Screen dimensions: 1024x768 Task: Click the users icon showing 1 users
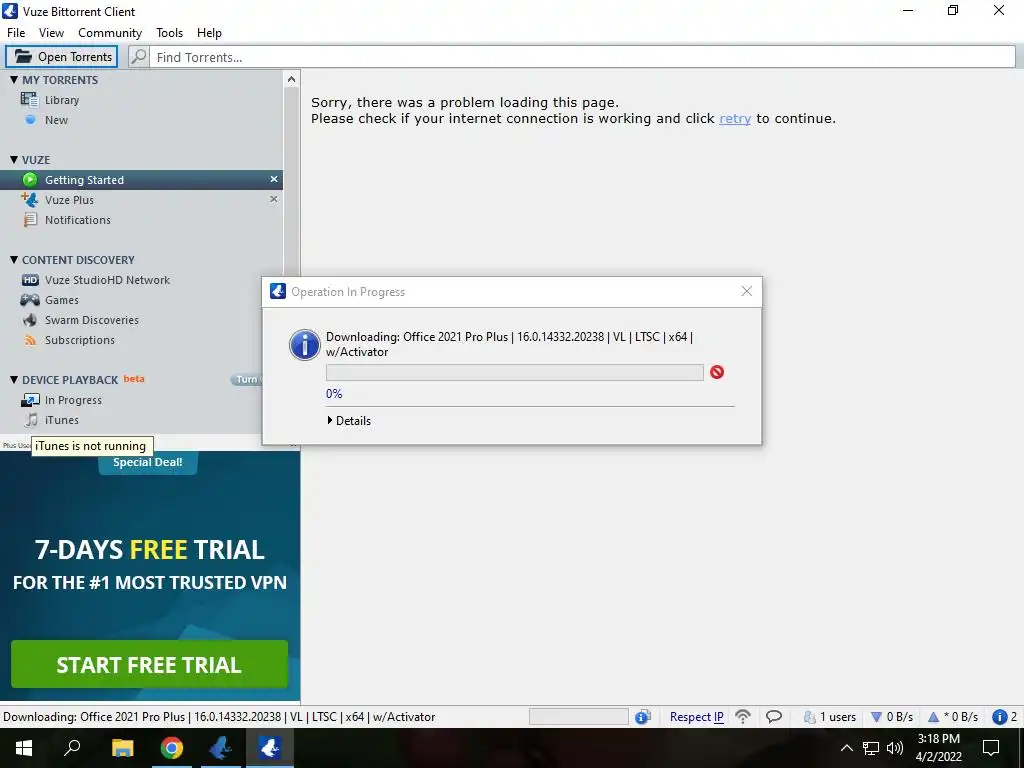(810, 716)
